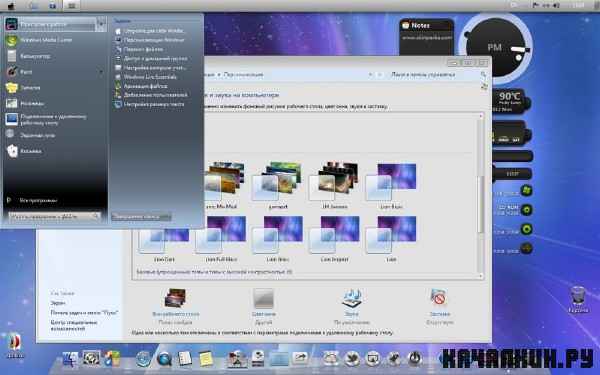
Task: Choose Windows Live Essentials in Start menu
Action: tap(146, 77)
